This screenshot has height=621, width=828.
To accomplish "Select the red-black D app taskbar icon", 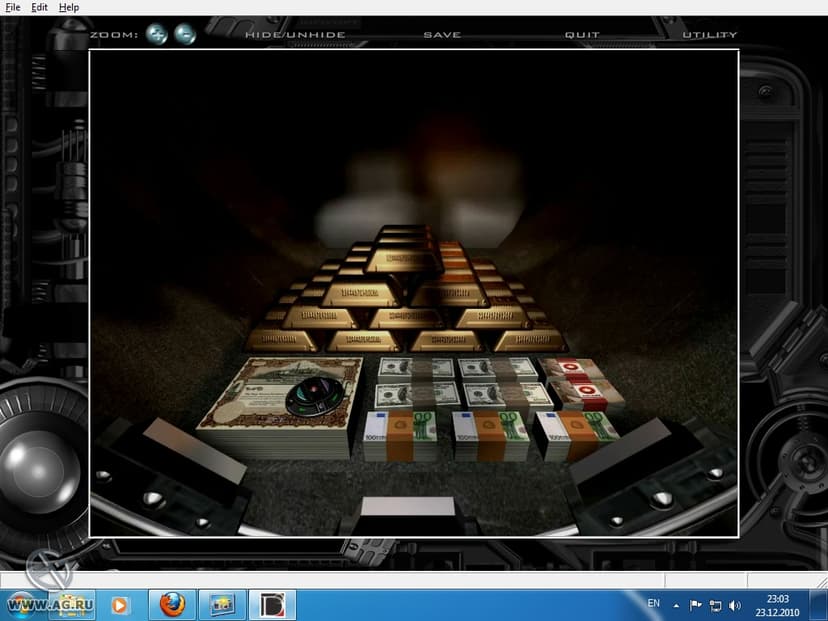I will coord(272,605).
